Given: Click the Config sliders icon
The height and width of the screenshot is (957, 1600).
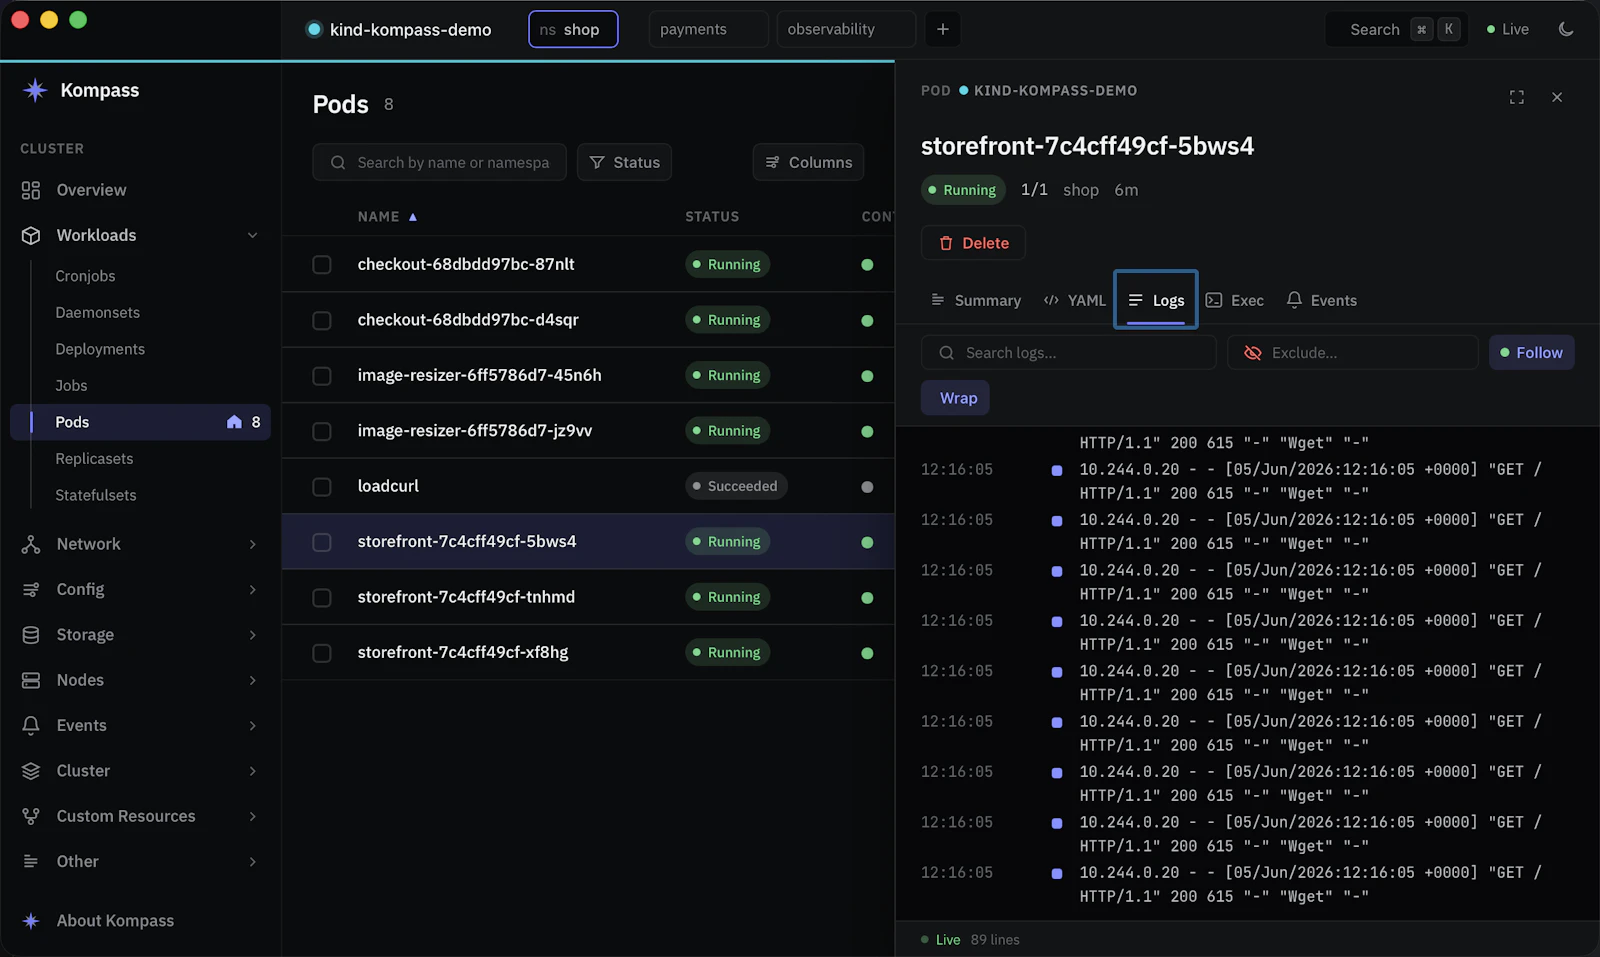Looking at the screenshot, I should point(31,589).
